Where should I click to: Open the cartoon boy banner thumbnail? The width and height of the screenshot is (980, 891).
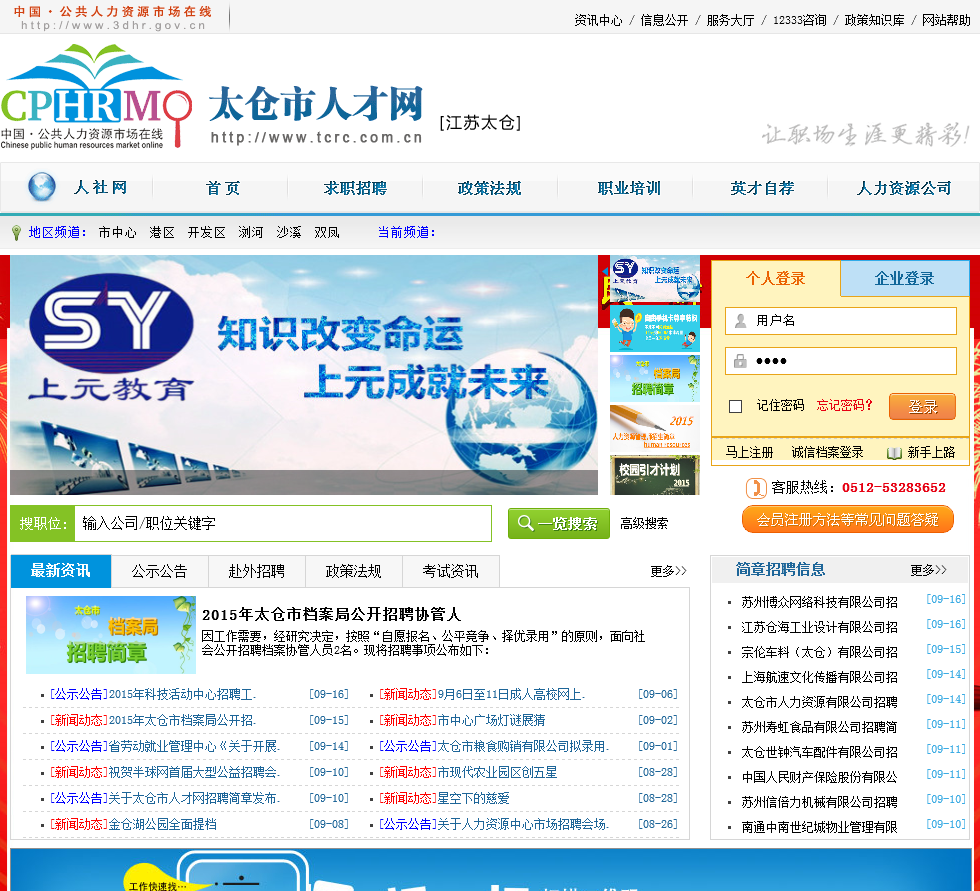[654, 329]
